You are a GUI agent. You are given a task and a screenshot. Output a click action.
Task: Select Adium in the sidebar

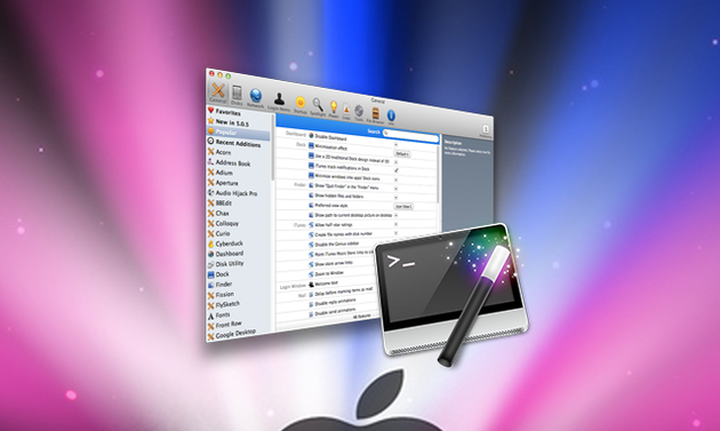click(x=220, y=173)
